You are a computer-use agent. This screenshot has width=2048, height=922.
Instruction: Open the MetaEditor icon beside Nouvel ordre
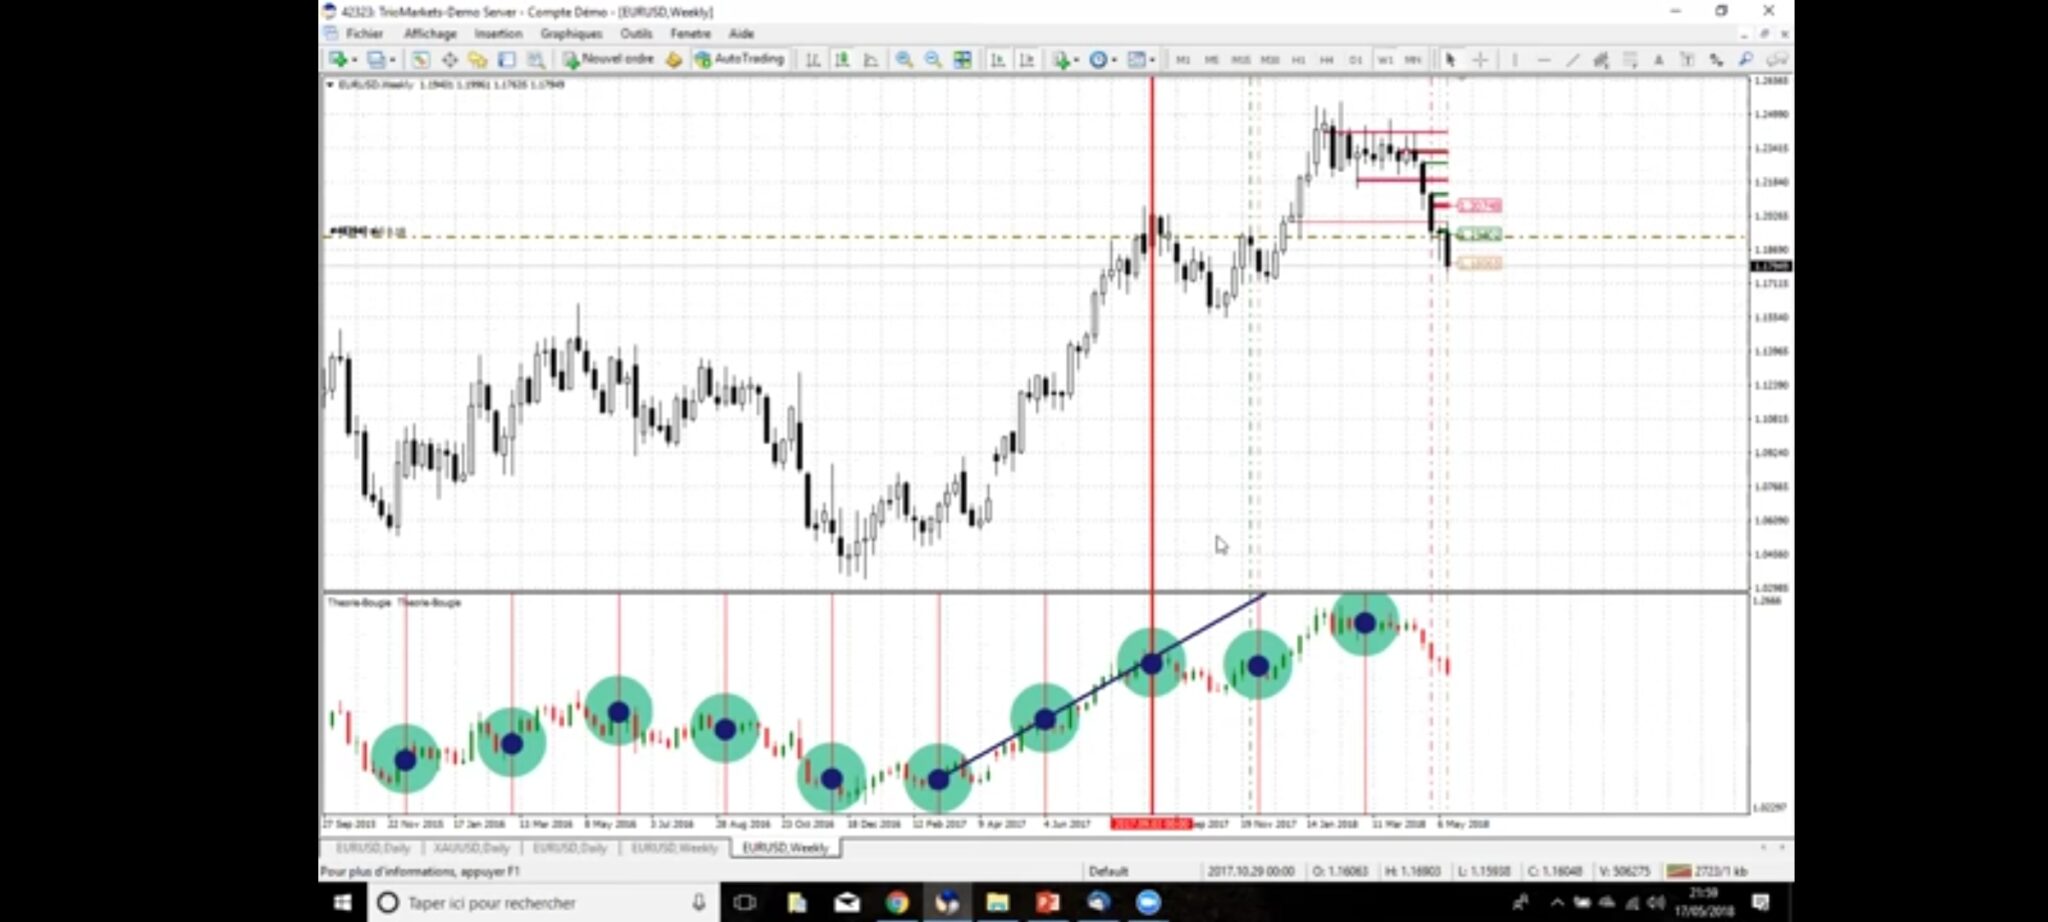point(673,60)
